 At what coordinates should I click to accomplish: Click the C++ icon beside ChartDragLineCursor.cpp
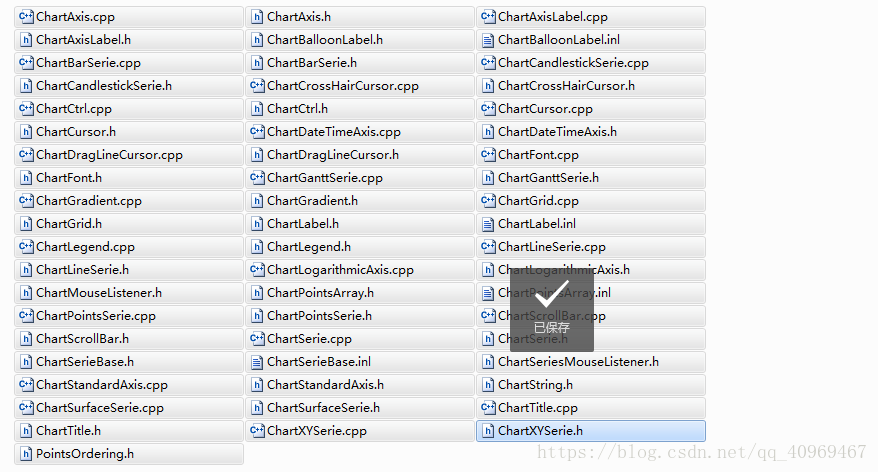coord(26,155)
